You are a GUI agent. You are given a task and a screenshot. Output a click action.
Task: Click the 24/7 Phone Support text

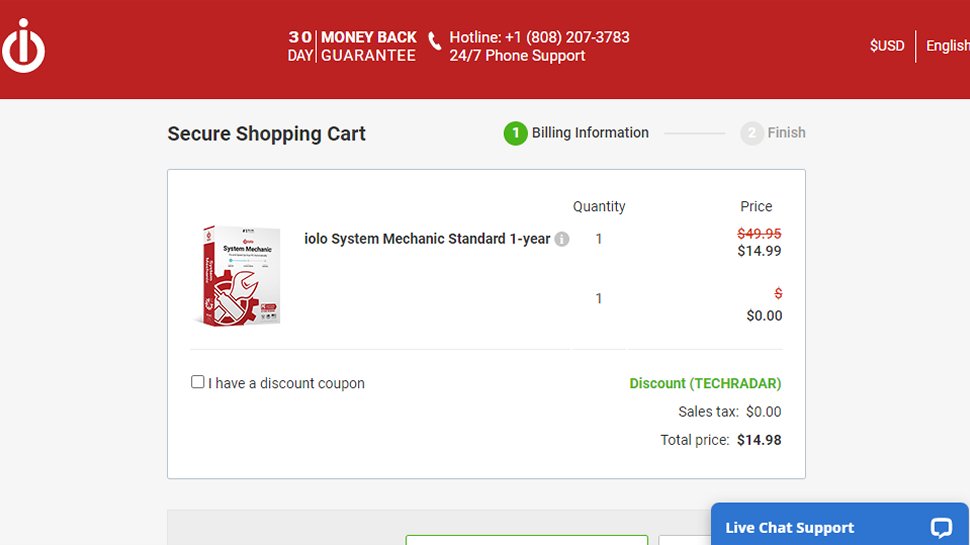coord(517,56)
